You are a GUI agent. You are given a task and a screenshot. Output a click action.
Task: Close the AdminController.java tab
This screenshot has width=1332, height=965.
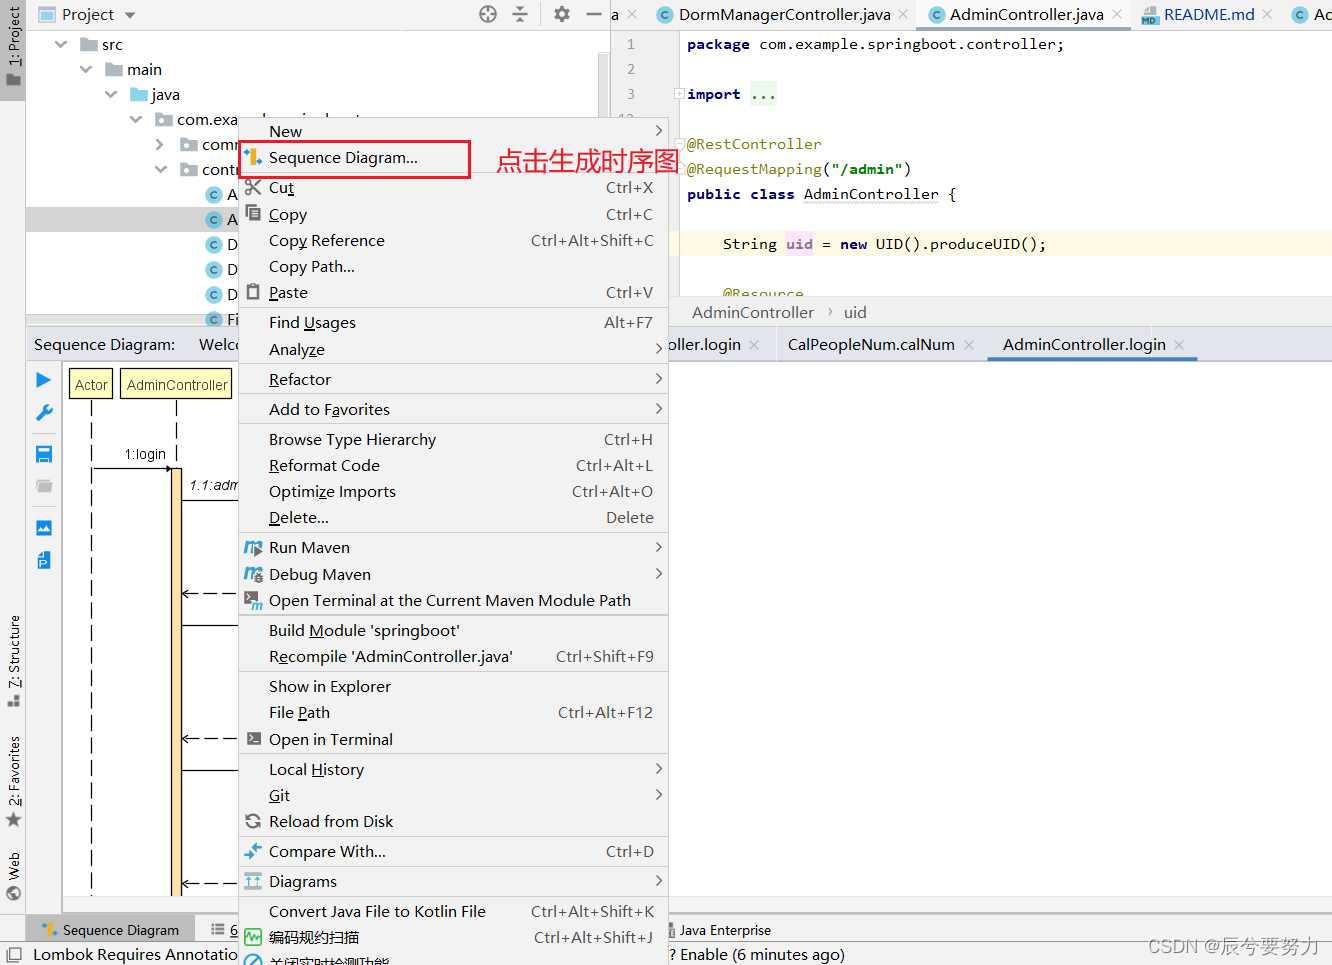click(x=1117, y=14)
